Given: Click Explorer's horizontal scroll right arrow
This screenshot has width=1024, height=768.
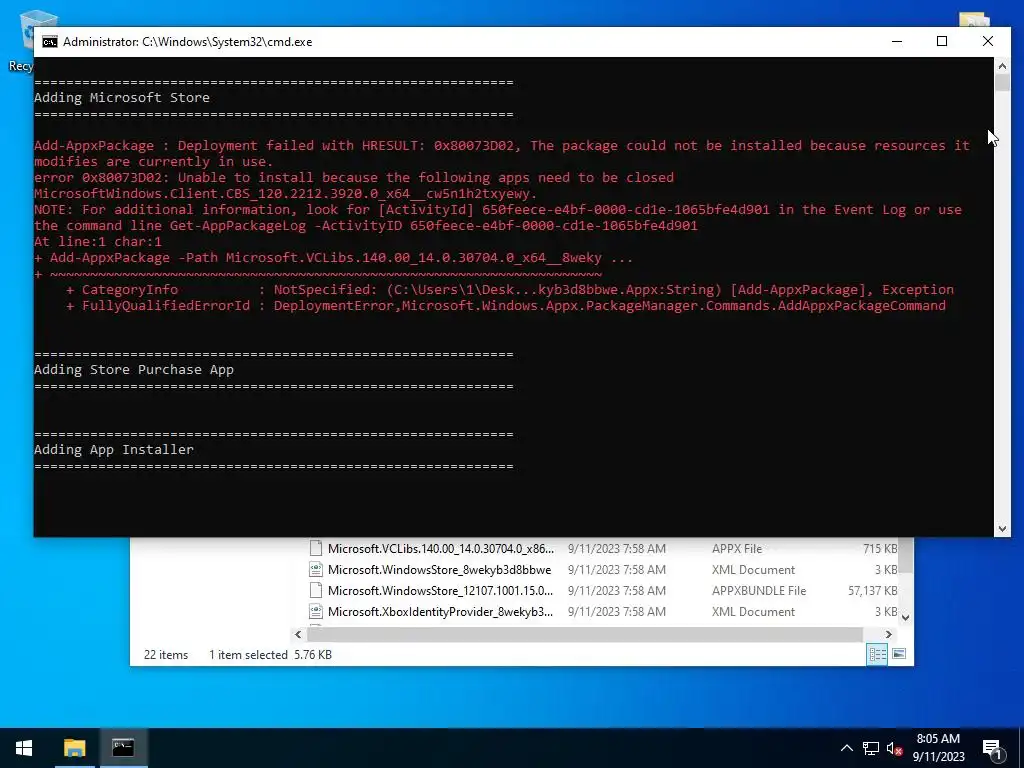Looking at the screenshot, I should 888,634.
